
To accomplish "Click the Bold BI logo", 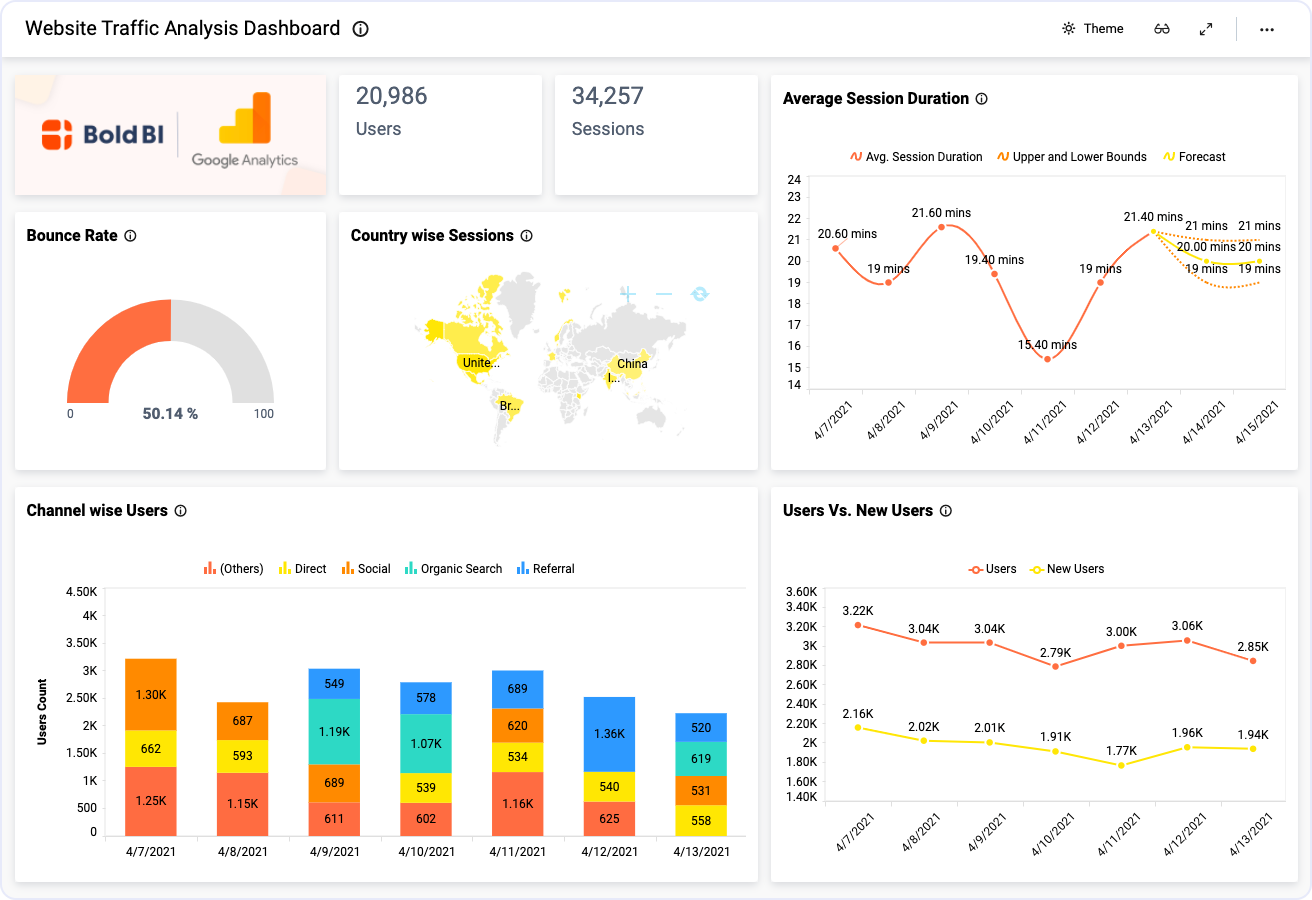I will tap(102, 134).
